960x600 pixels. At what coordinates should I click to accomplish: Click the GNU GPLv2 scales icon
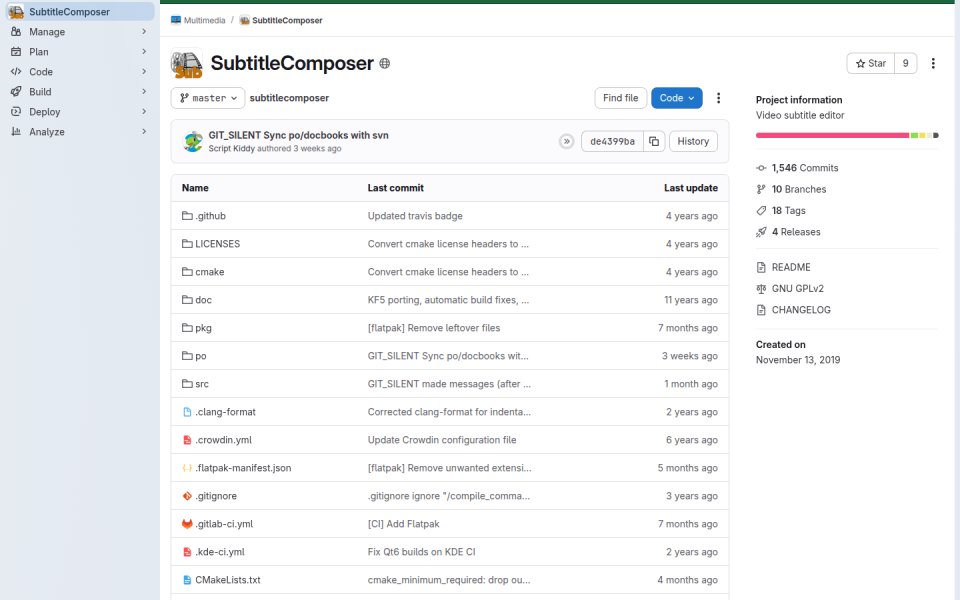[x=761, y=289]
